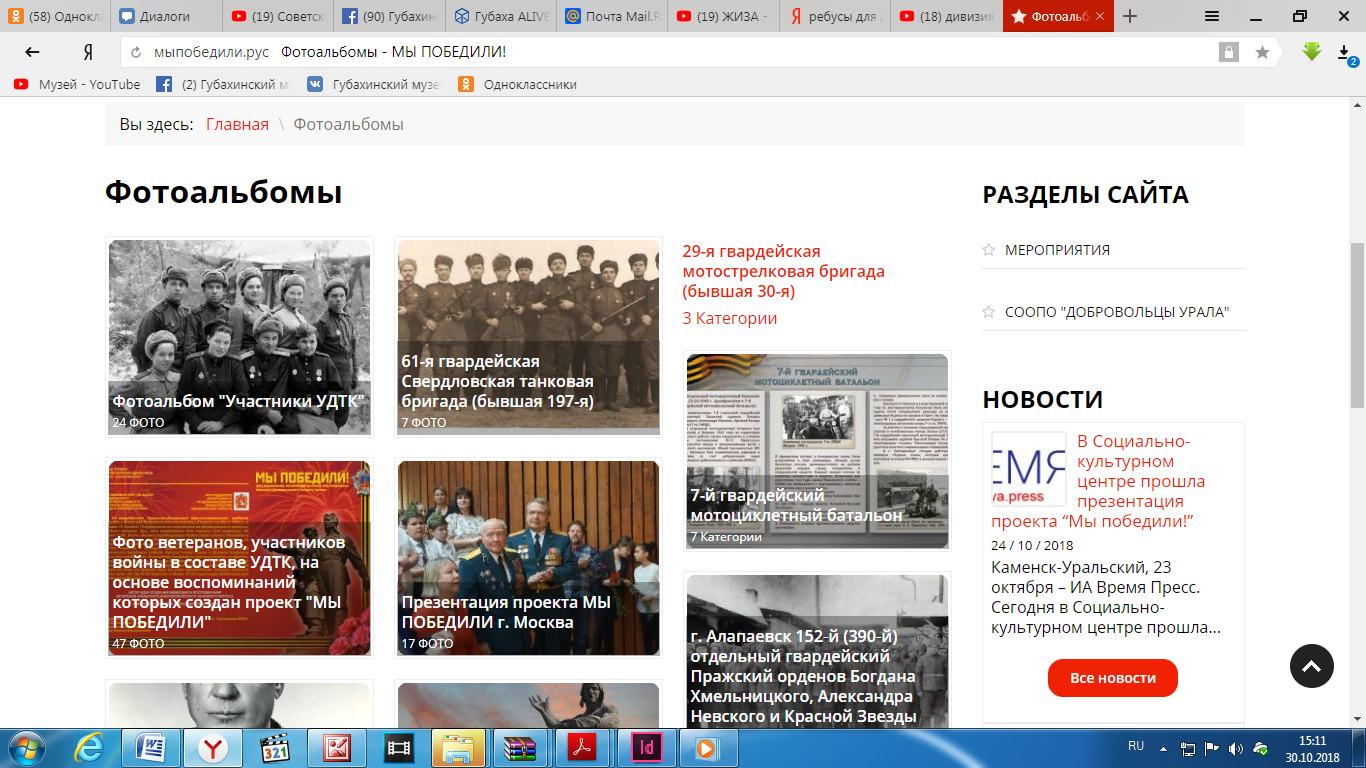Open 61-я гвардейская Свердловская танковая бригада album
Image resolution: width=1366 pixels, height=768 pixels.
528,337
